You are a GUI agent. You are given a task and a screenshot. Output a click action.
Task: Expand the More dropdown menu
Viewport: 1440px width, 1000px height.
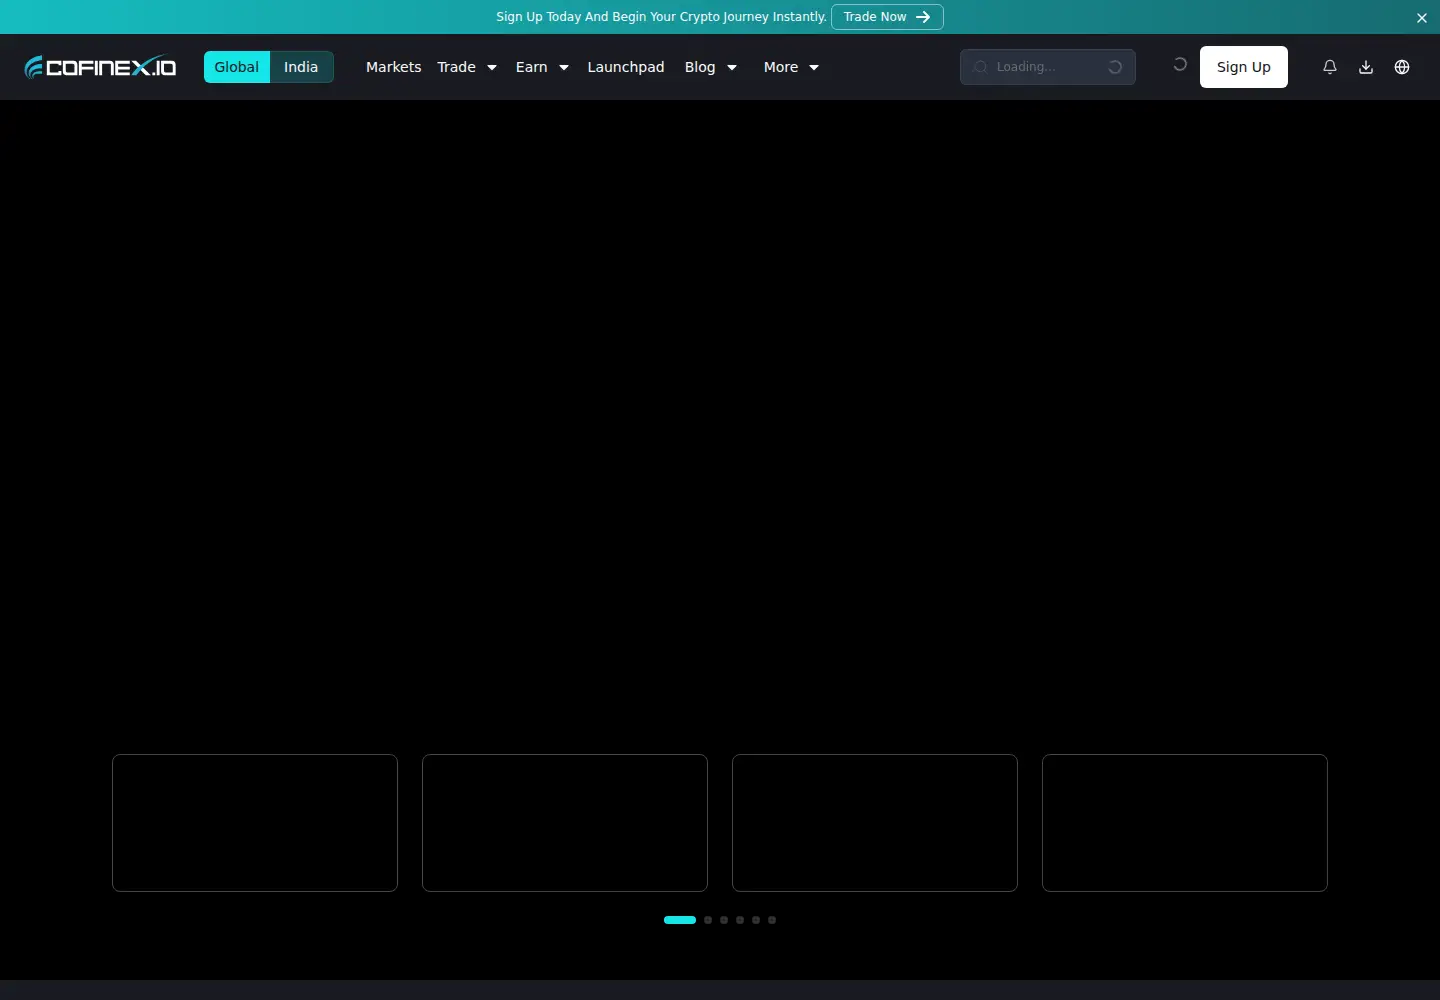(791, 67)
